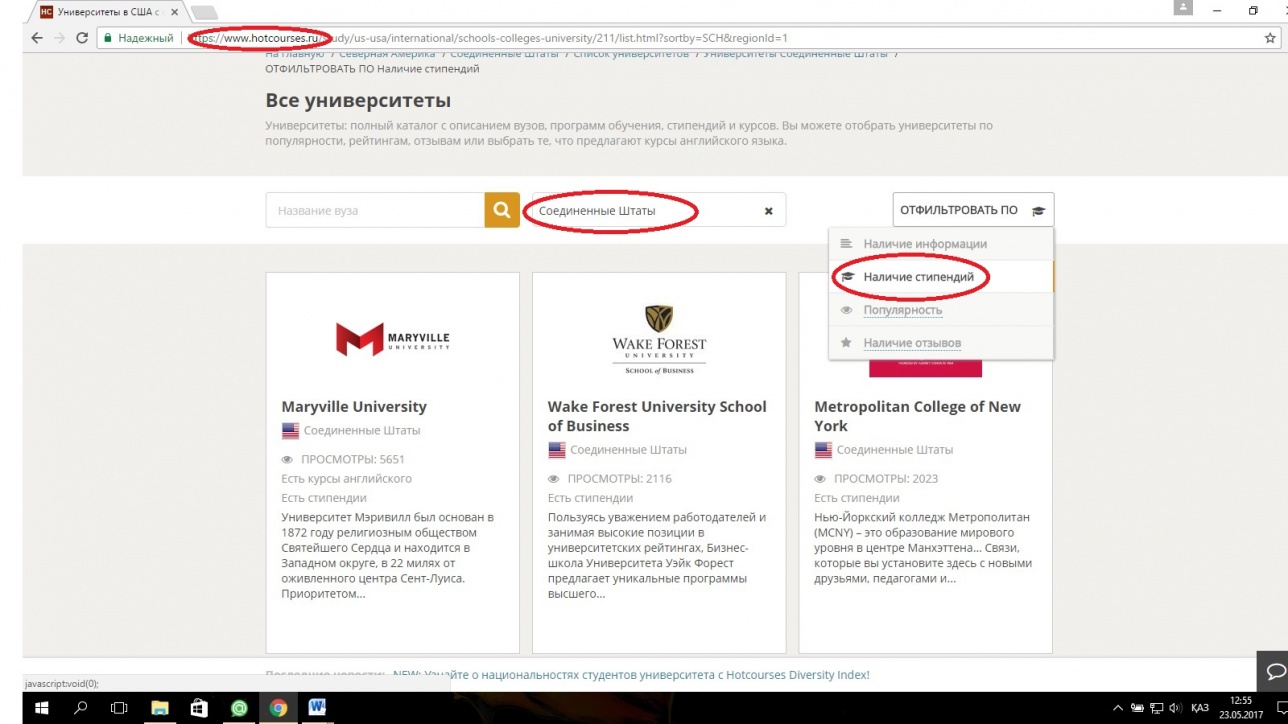The width and height of the screenshot is (1288, 724).
Task: Click the volume speaker tray icon
Action: (x=1173, y=708)
